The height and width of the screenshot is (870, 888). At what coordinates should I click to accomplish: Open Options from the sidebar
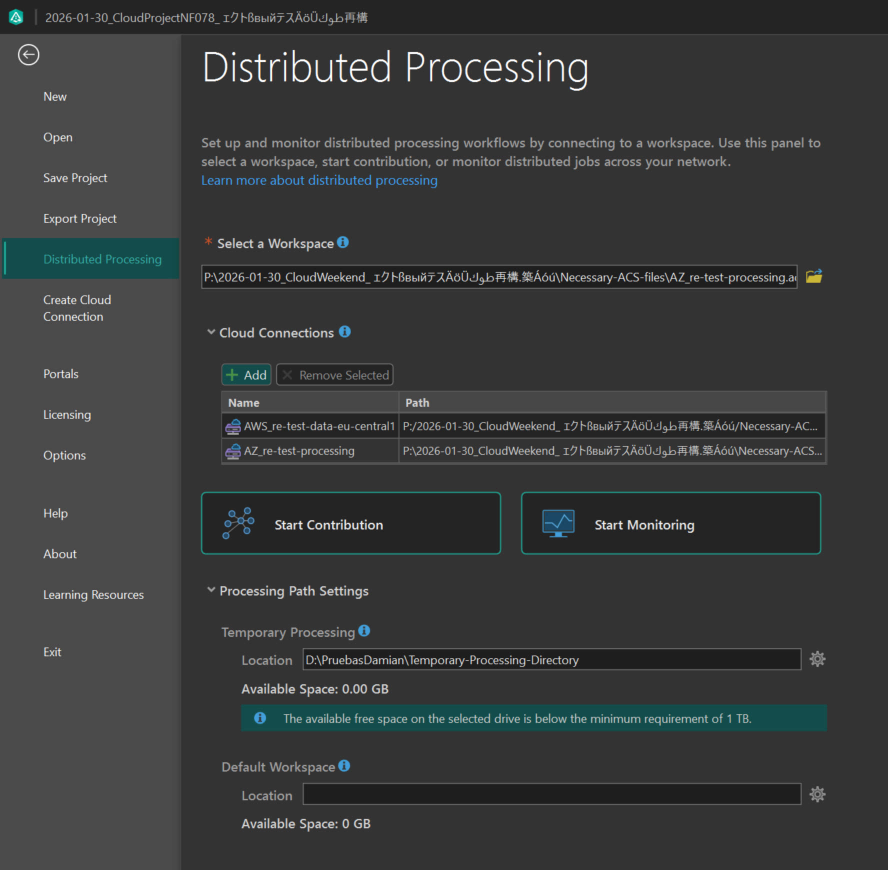(x=65, y=456)
